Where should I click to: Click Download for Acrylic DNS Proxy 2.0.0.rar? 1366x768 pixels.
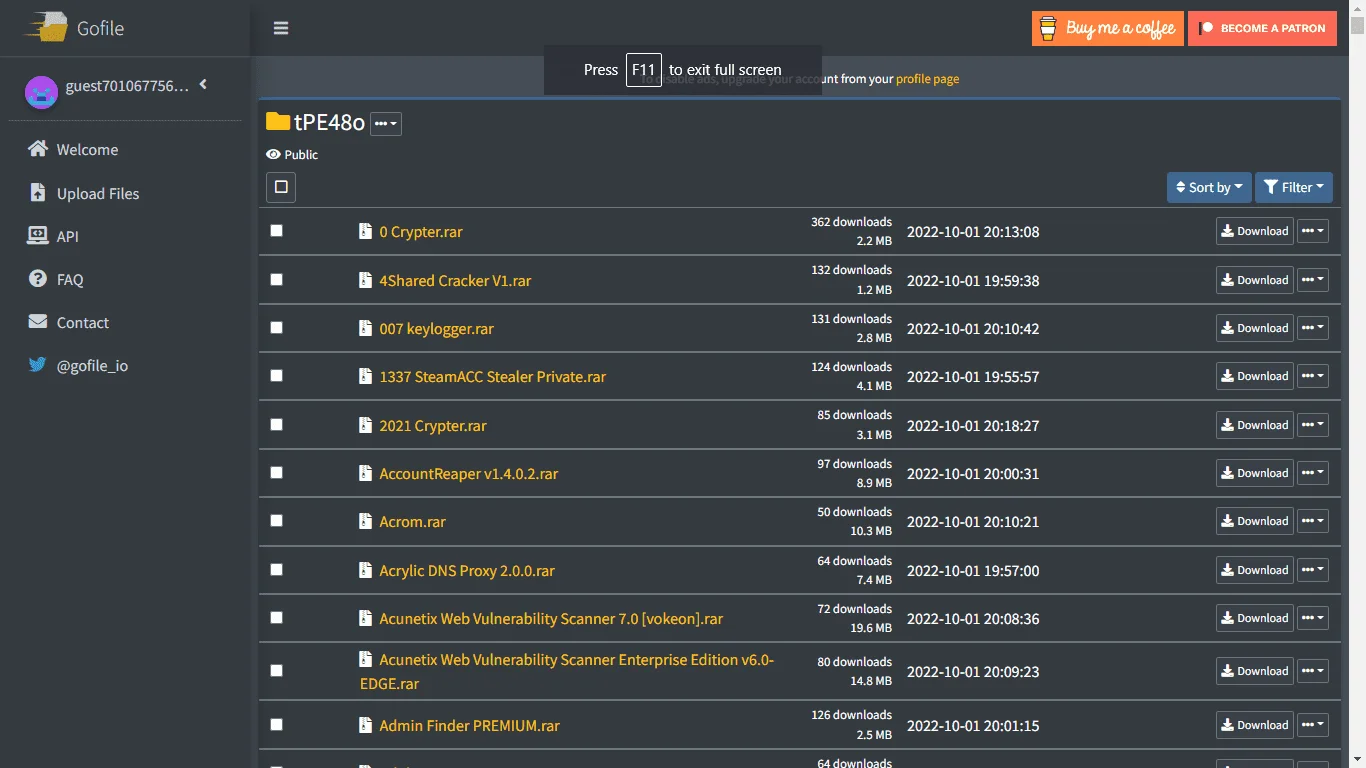(1255, 570)
